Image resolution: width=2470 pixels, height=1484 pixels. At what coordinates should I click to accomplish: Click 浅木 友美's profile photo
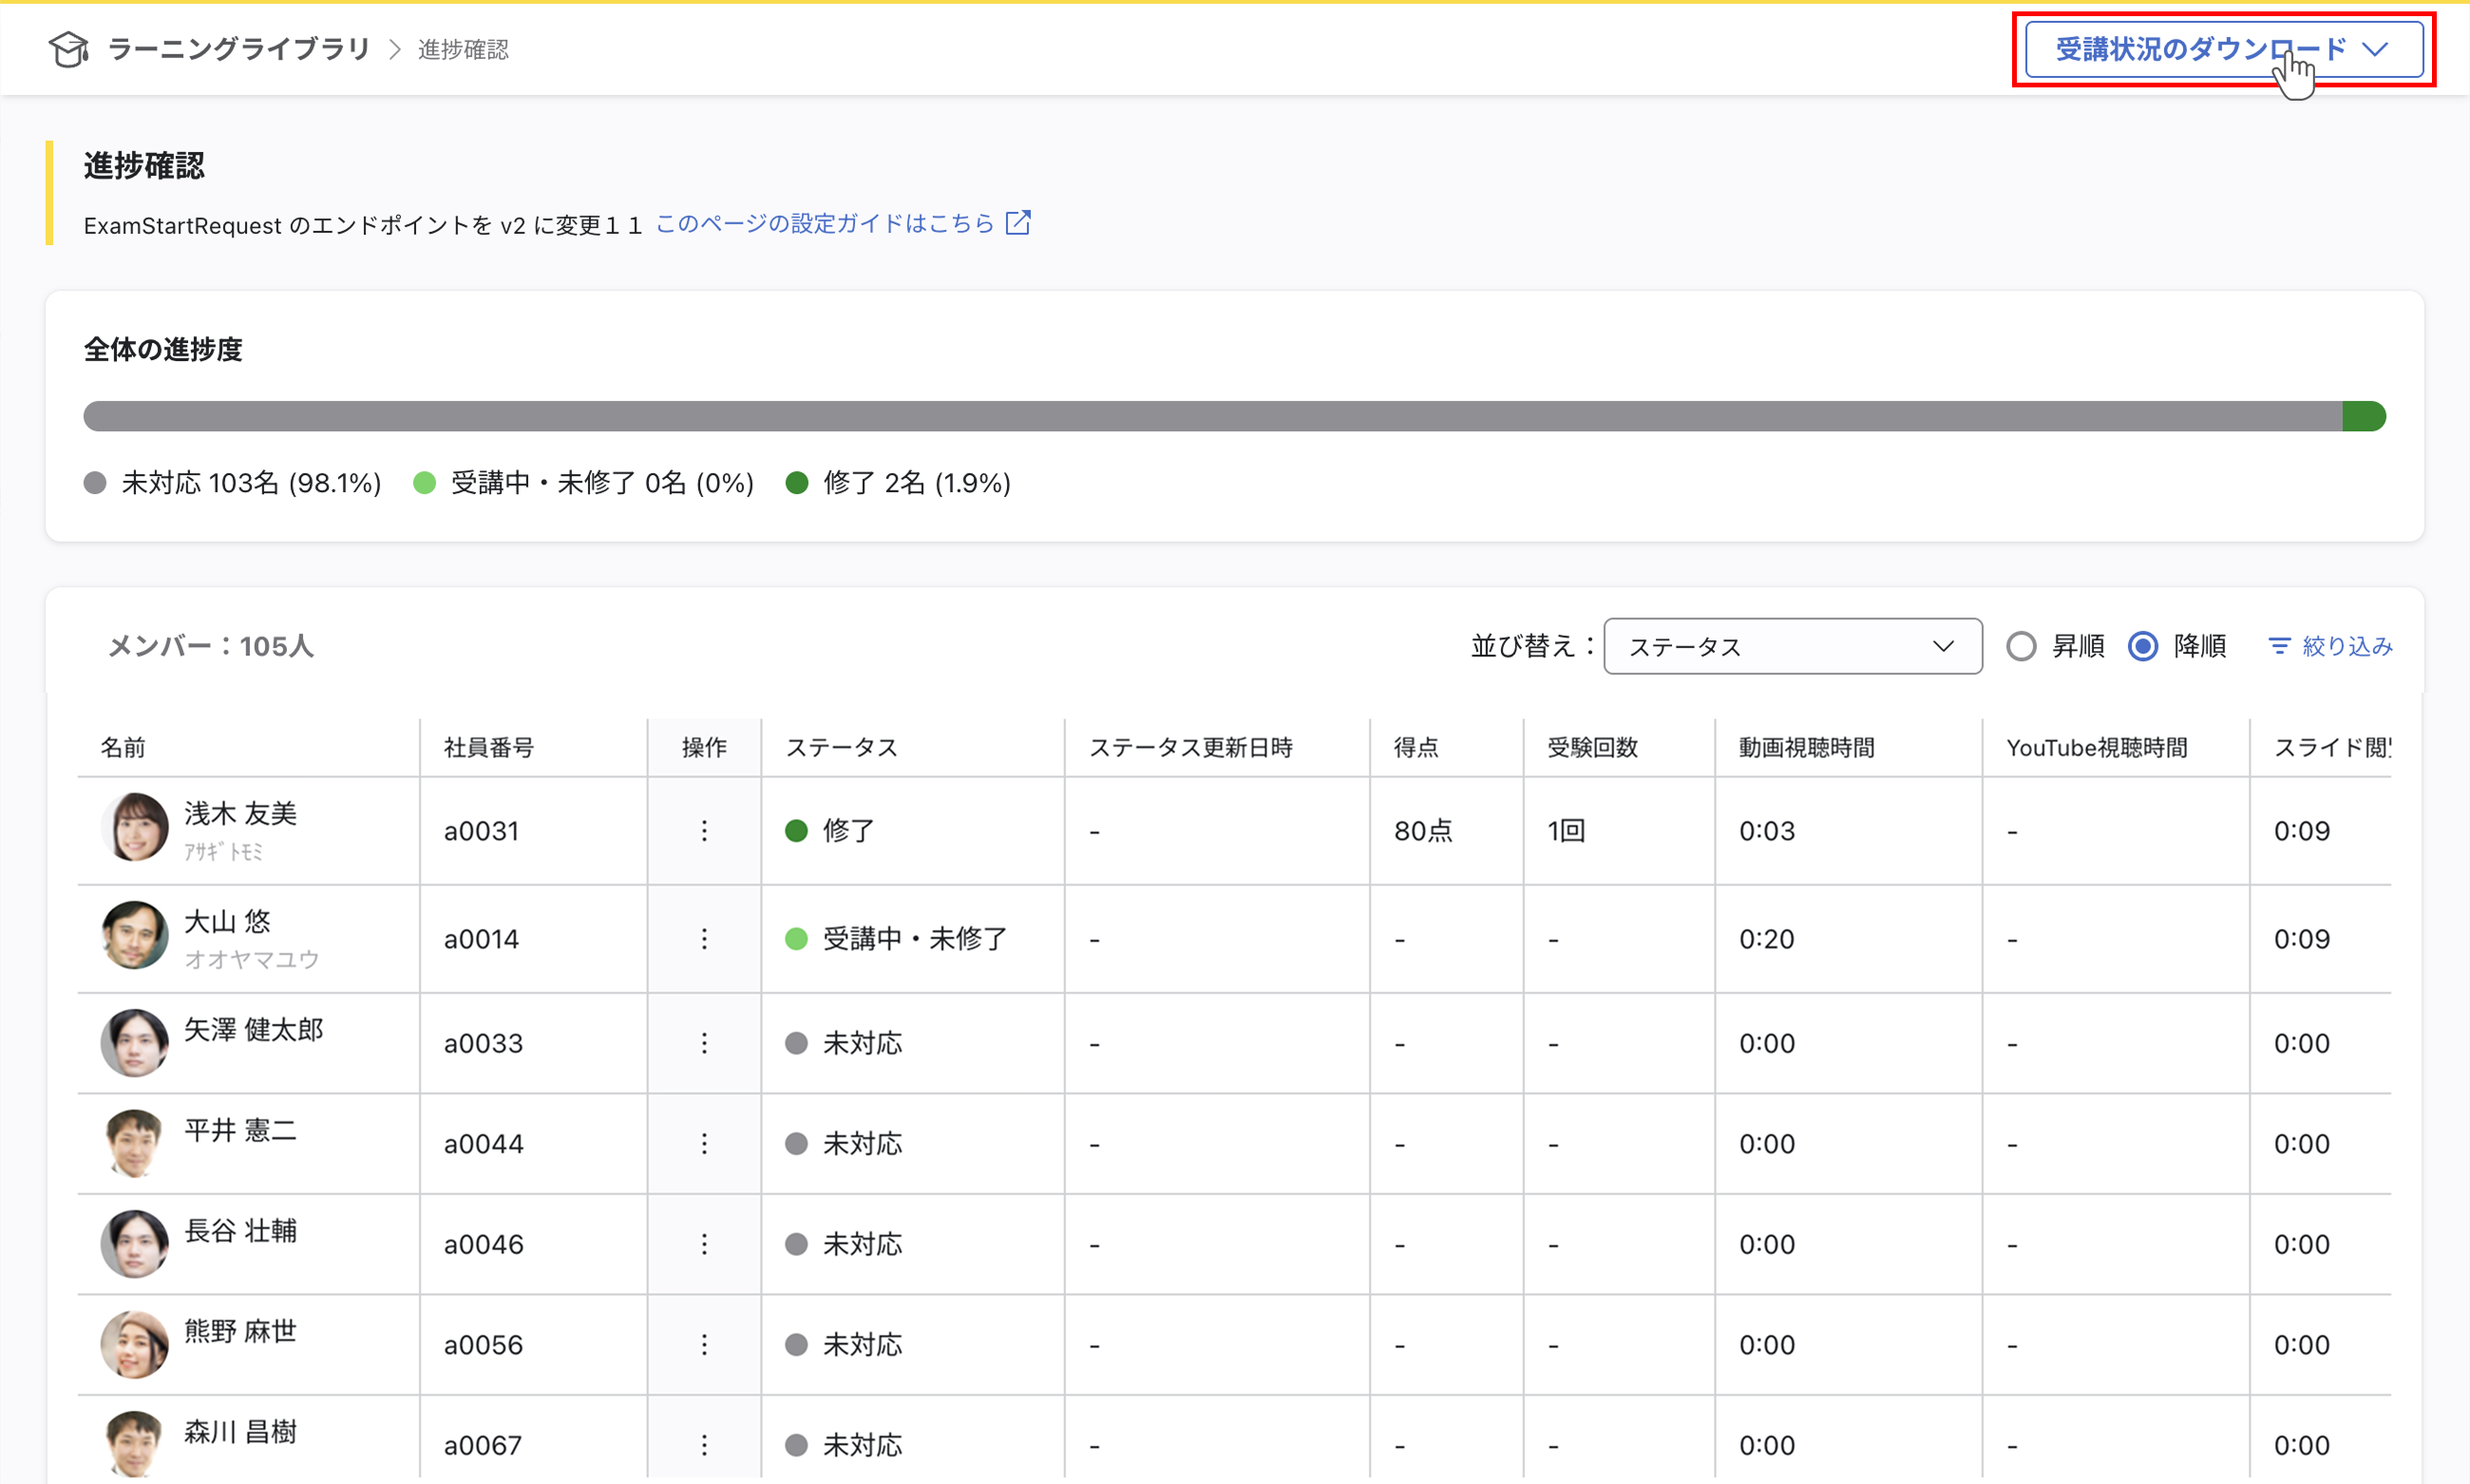click(x=134, y=828)
